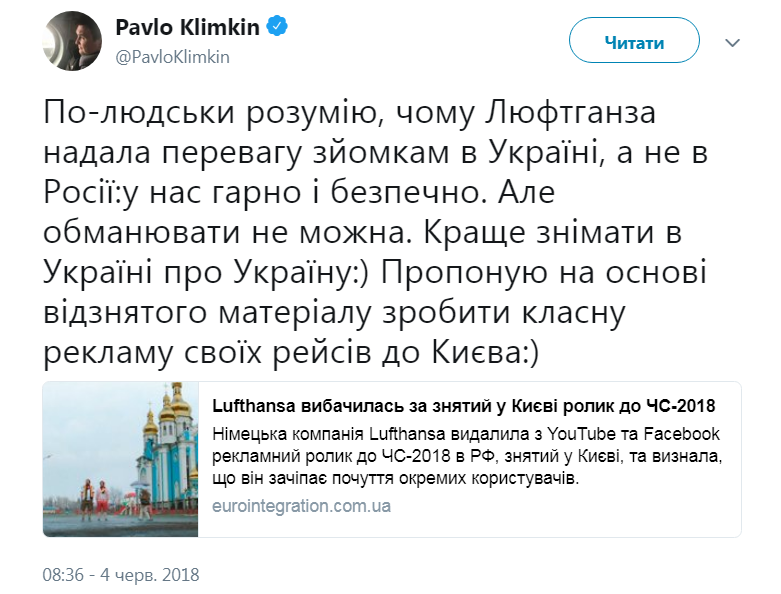The width and height of the screenshot is (781, 594).
Task: Open the tweet timestamp '08:36 - 4 черв. 2018'
Action: pyautogui.click(x=121, y=575)
